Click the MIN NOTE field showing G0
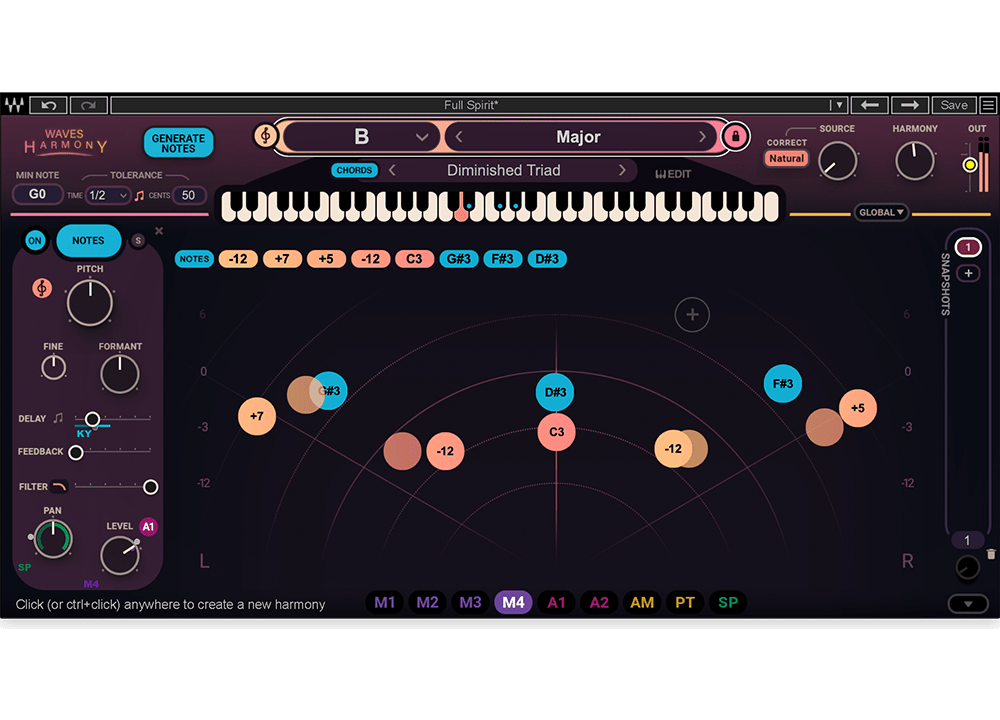The width and height of the screenshot is (1000, 720). (x=38, y=195)
